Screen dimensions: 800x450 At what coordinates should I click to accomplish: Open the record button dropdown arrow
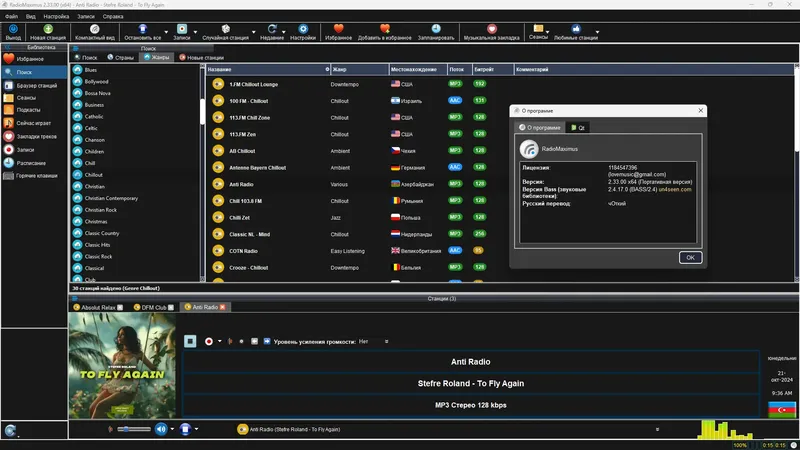219,341
